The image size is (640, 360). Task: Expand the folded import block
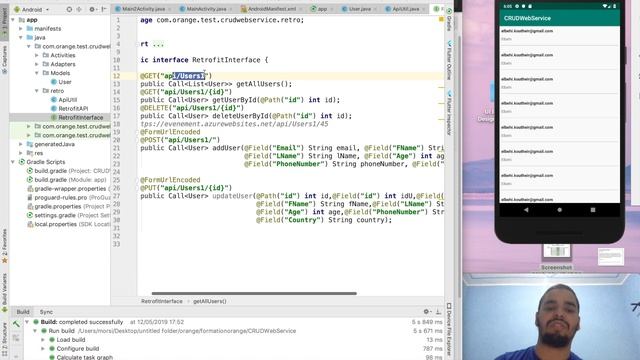158,44
